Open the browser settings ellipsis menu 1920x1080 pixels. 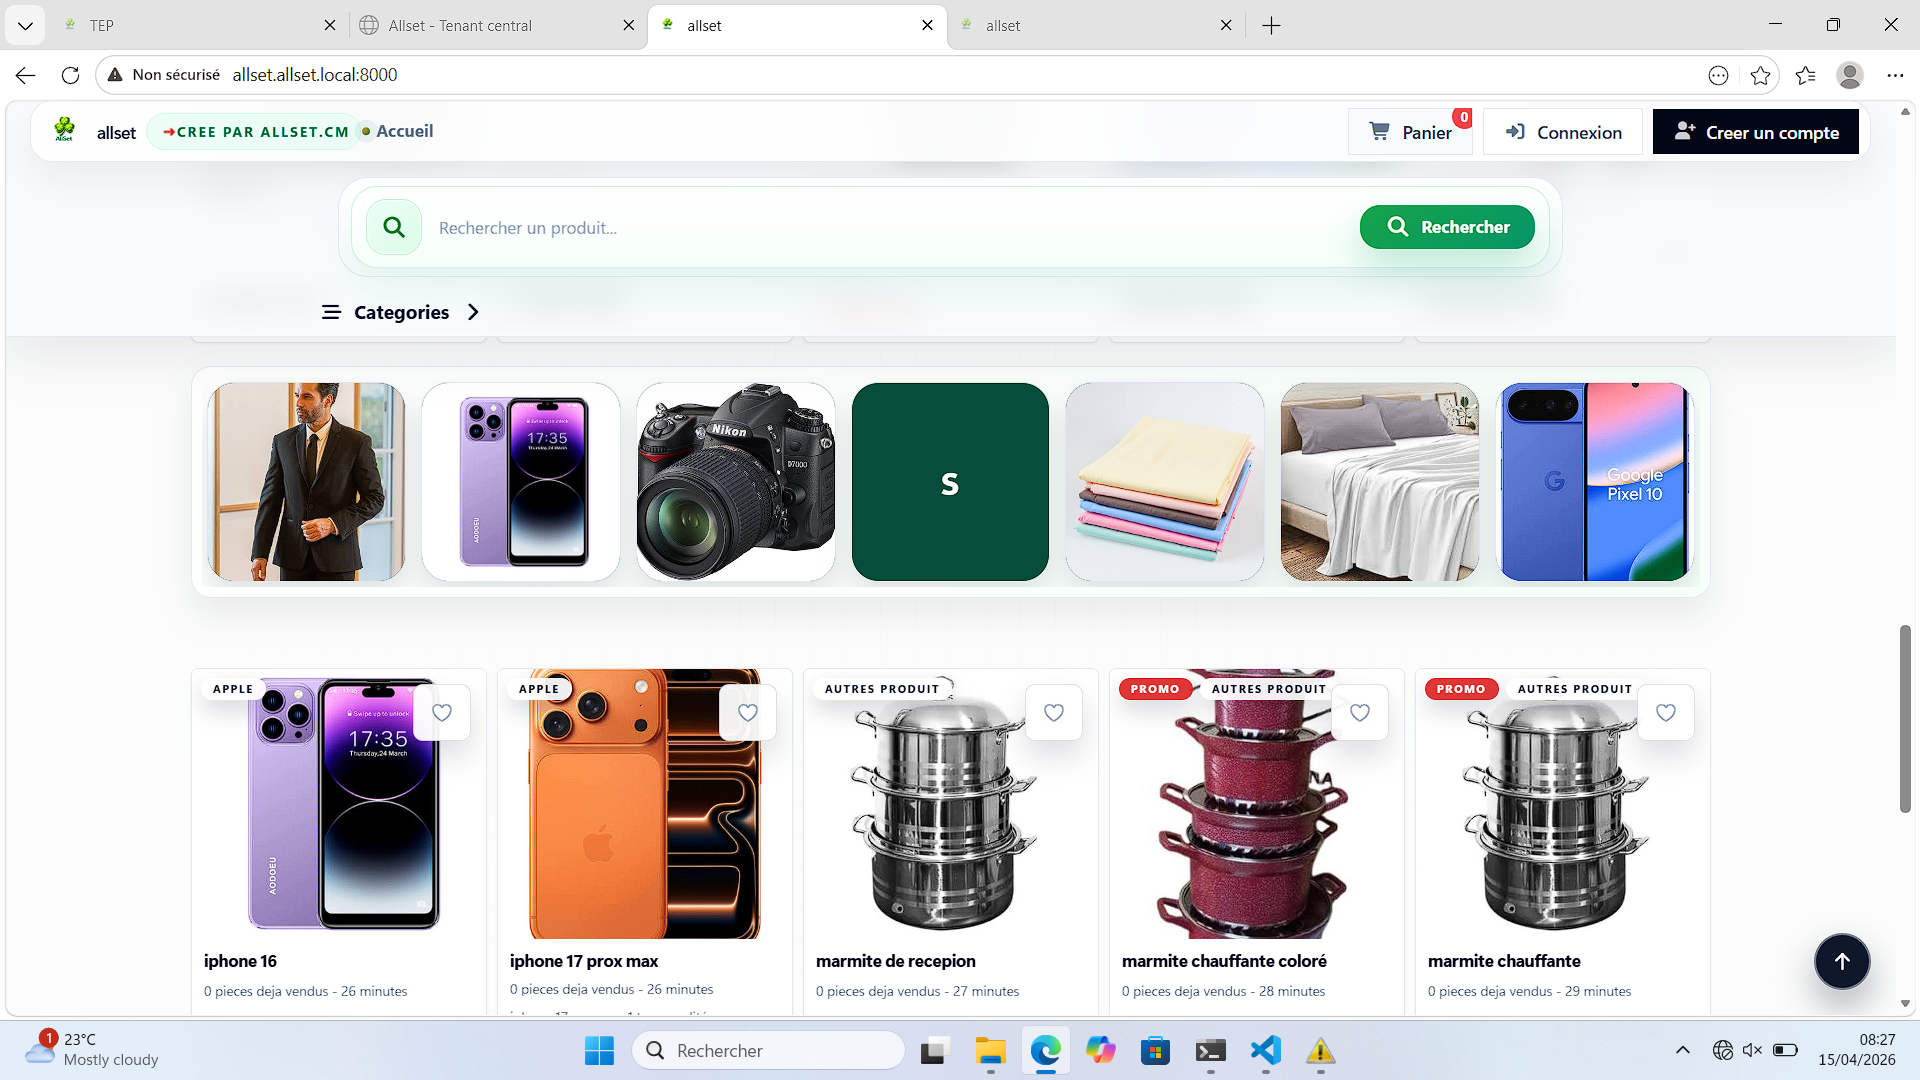(1895, 75)
